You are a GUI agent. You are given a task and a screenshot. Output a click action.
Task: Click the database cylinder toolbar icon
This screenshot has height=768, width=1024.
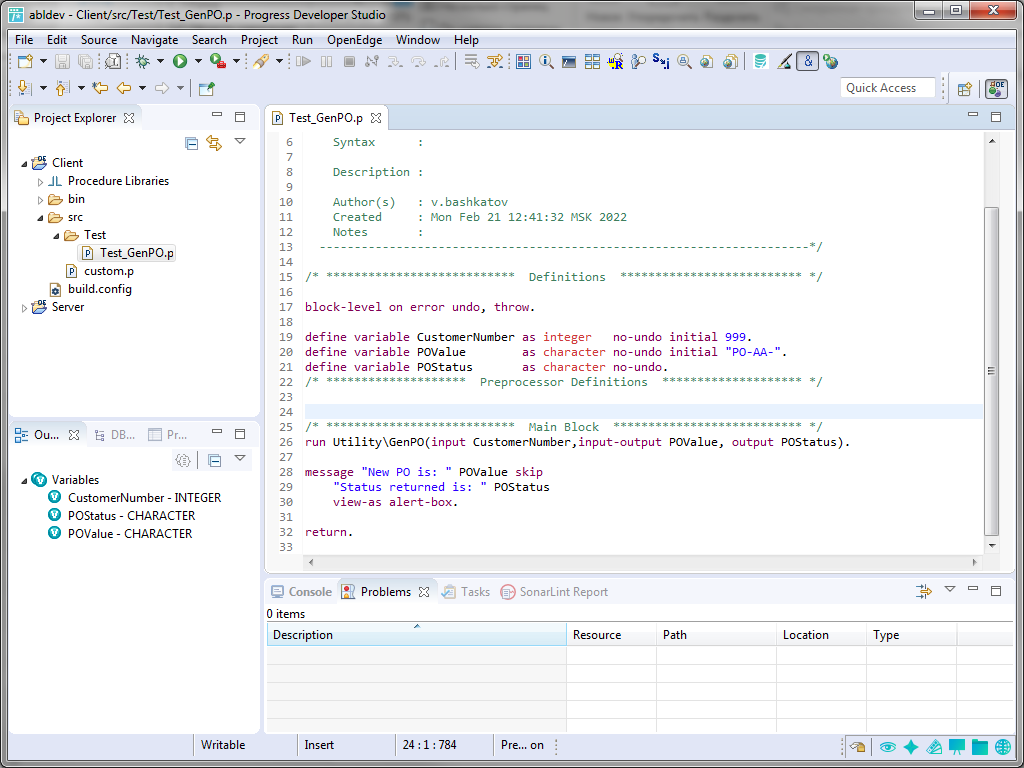point(760,62)
